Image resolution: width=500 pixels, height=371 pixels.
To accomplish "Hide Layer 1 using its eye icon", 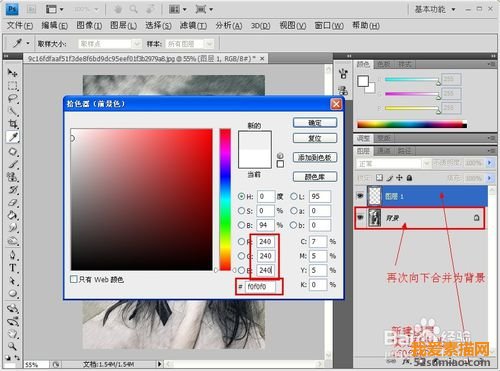I will click(x=360, y=196).
